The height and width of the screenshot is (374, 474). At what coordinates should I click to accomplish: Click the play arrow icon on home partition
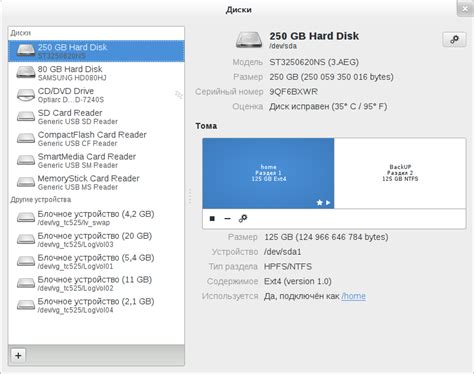coord(328,202)
